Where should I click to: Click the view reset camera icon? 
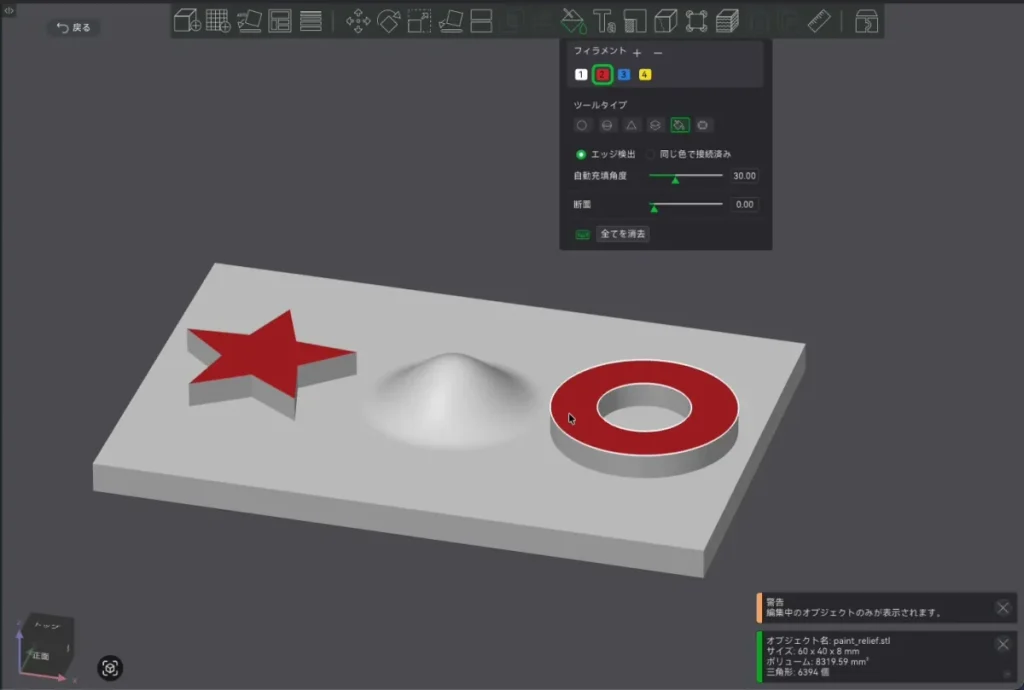tap(110, 668)
